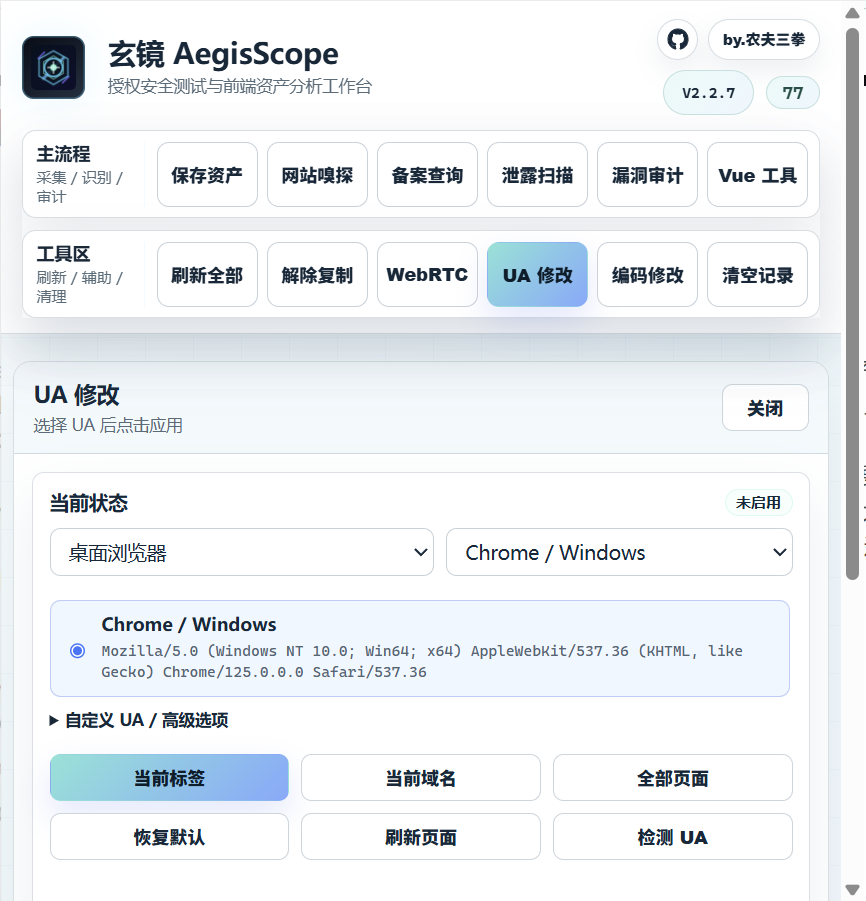Open the 网站嗅探 tool
This screenshot has height=901, width=866.
[317, 175]
